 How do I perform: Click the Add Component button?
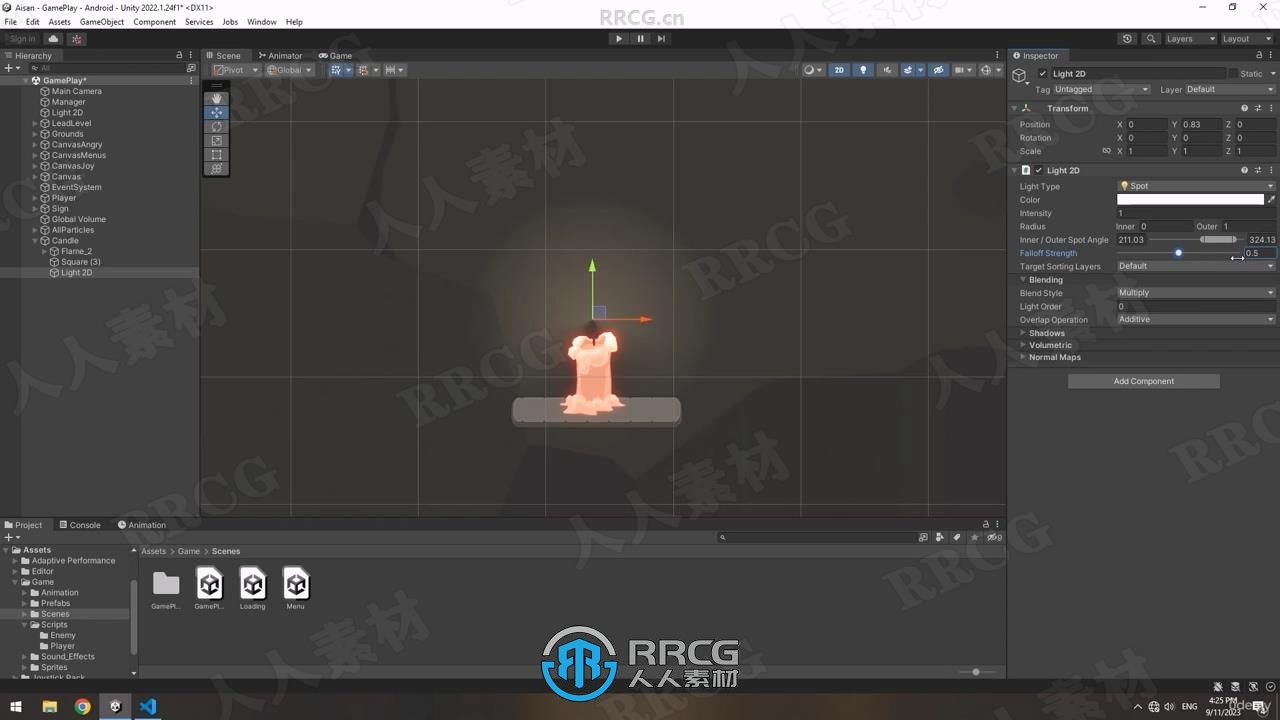tap(1144, 381)
